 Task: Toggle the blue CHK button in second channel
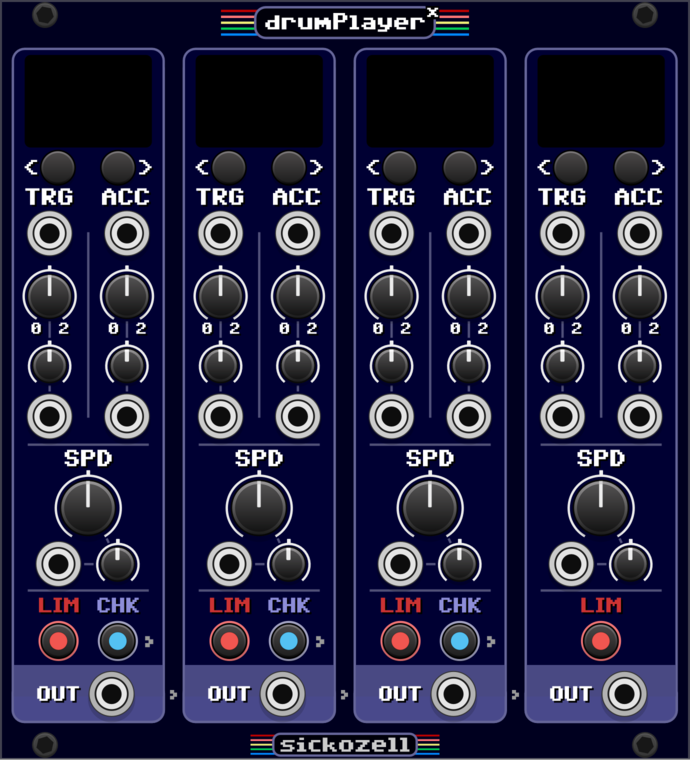pyautogui.click(x=289, y=641)
